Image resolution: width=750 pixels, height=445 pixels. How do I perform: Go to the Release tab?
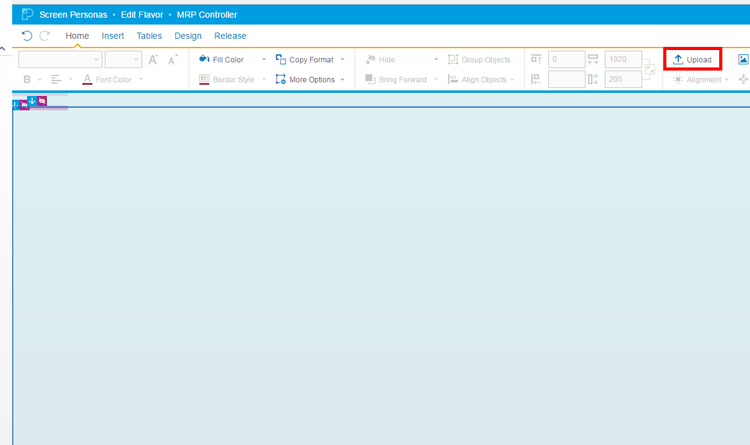point(230,36)
